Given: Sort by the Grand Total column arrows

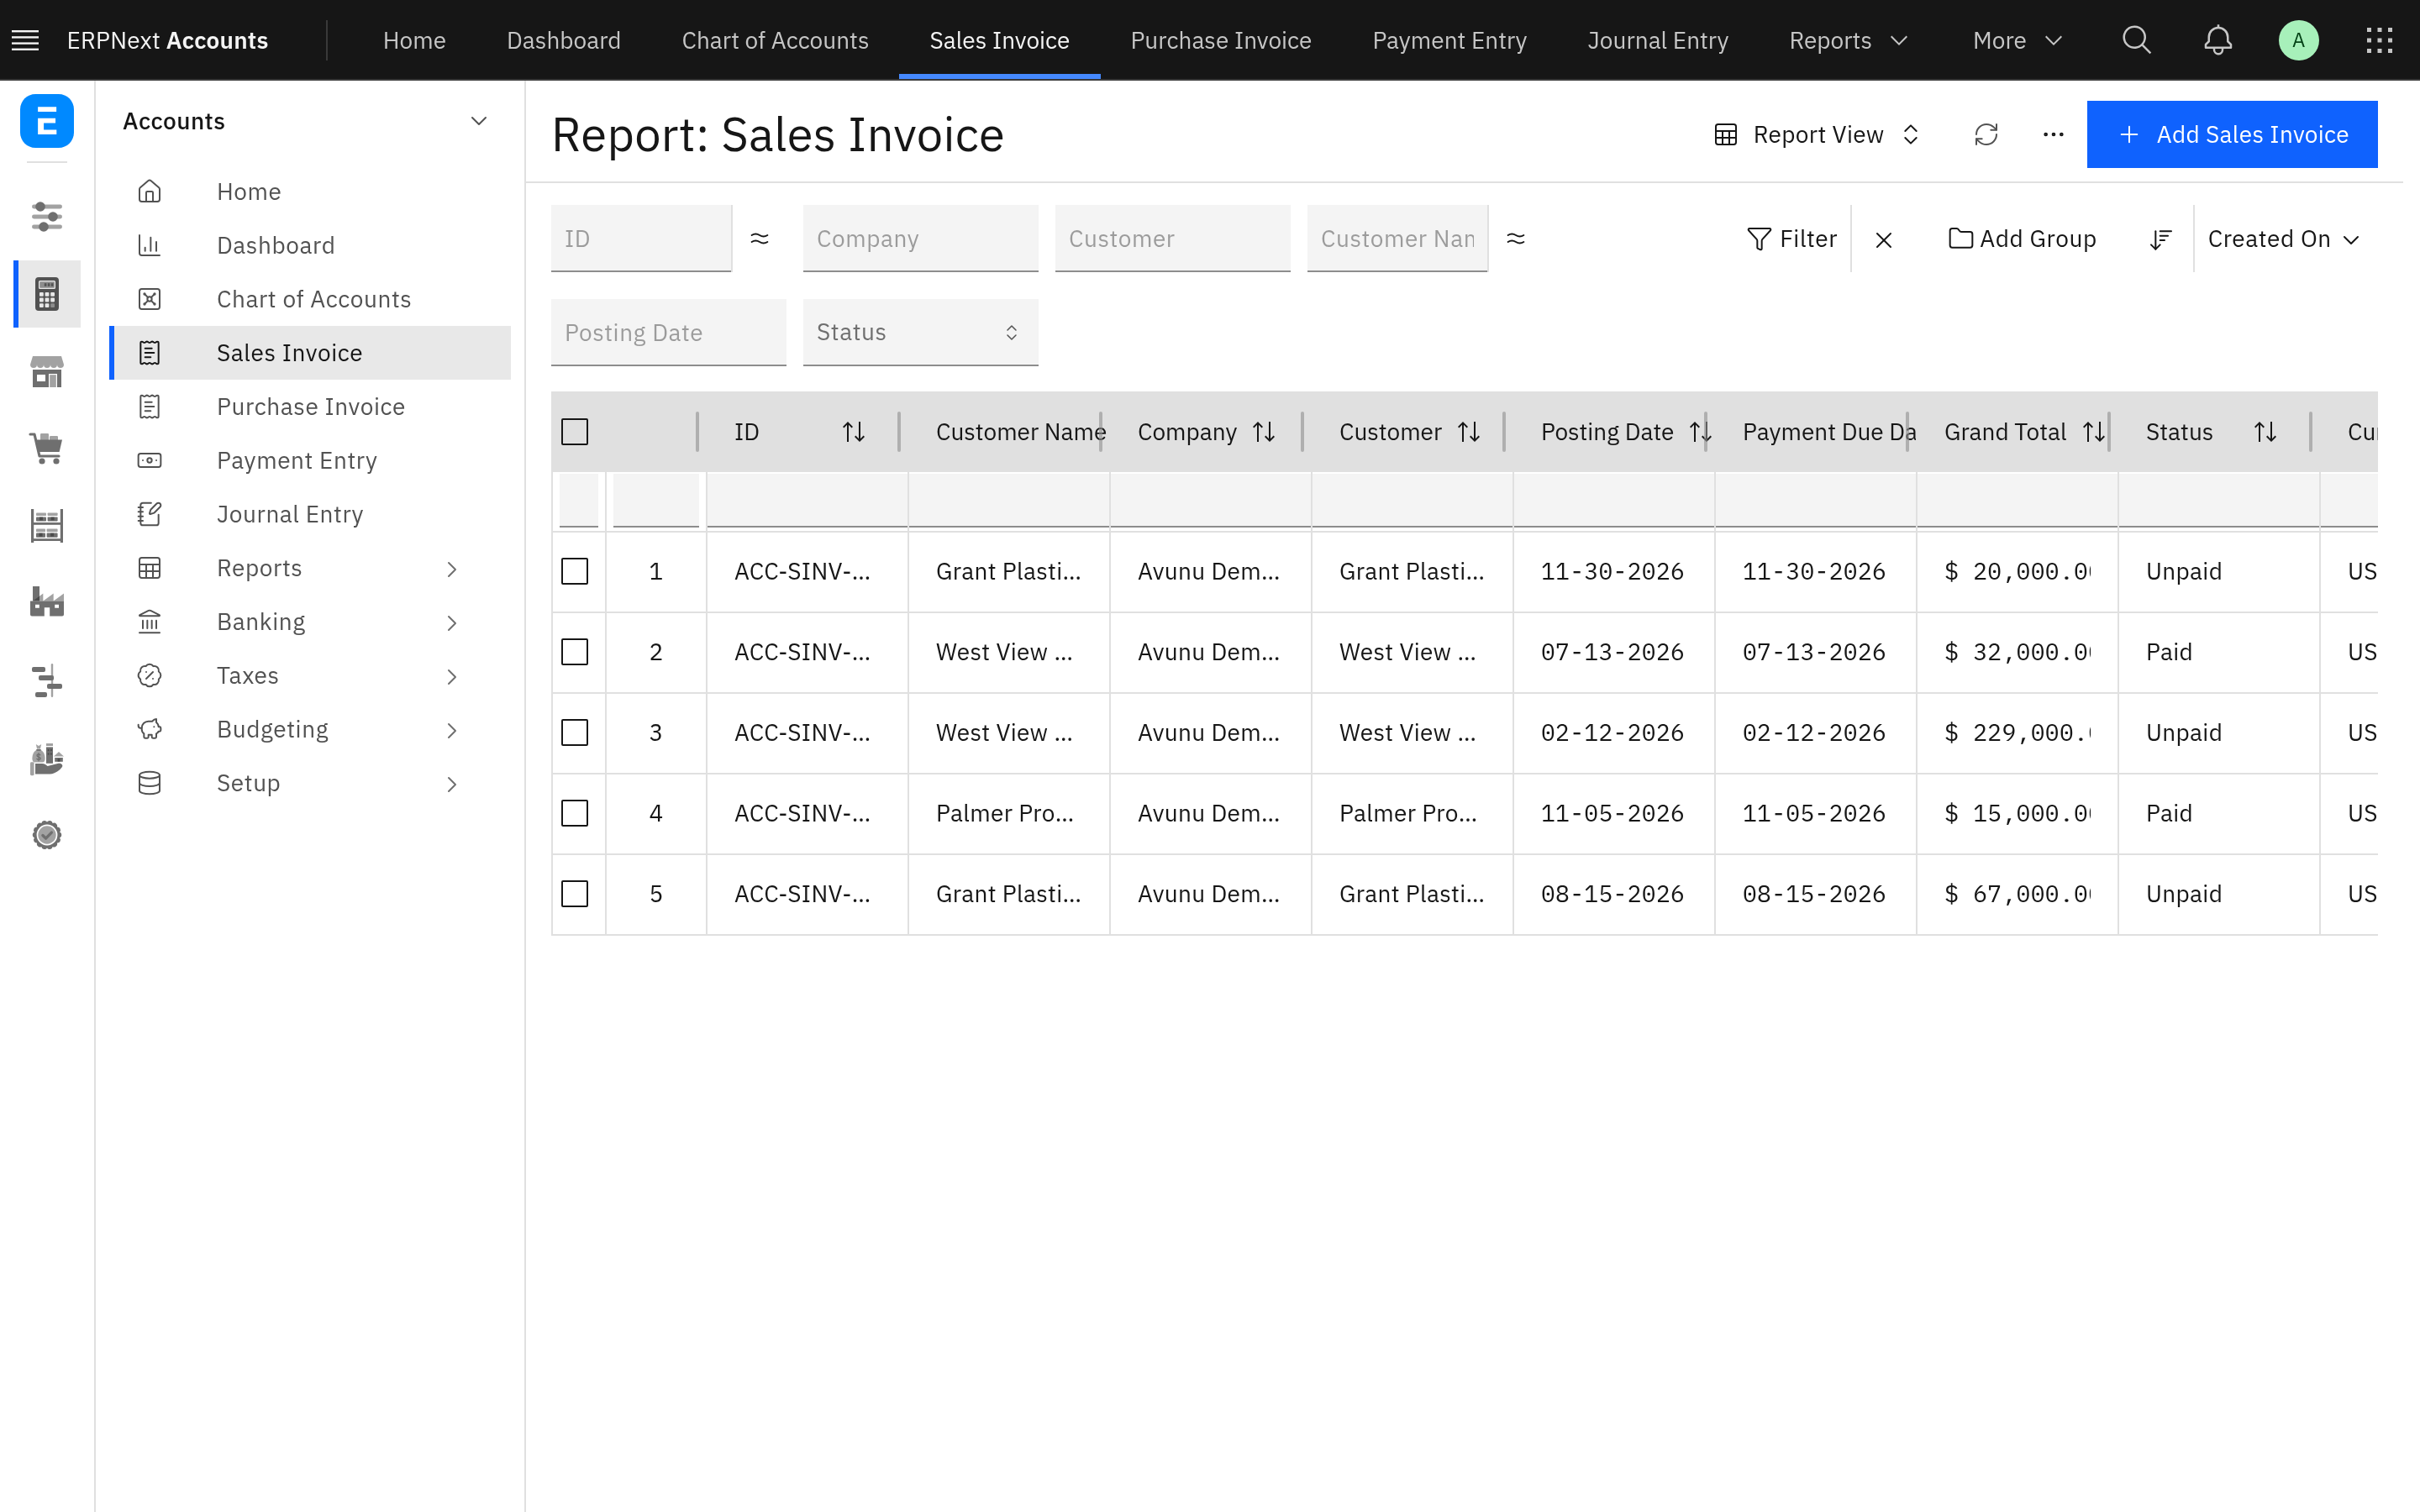Looking at the screenshot, I should click(2094, 432).
